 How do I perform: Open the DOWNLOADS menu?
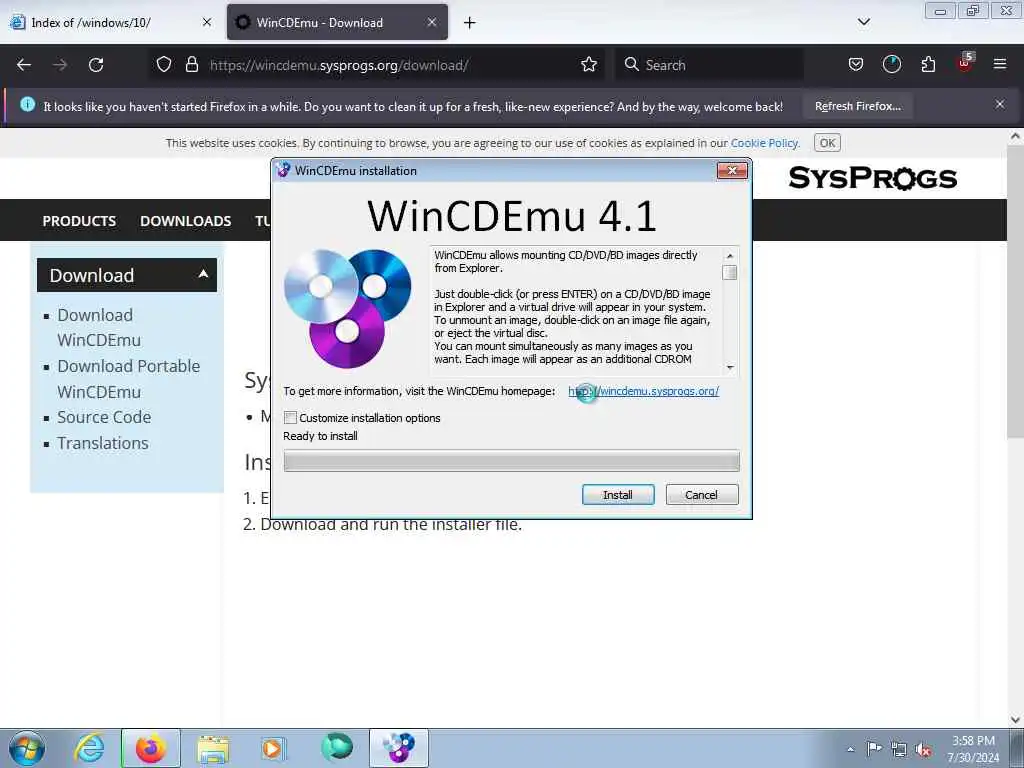[x=185, y=221]
